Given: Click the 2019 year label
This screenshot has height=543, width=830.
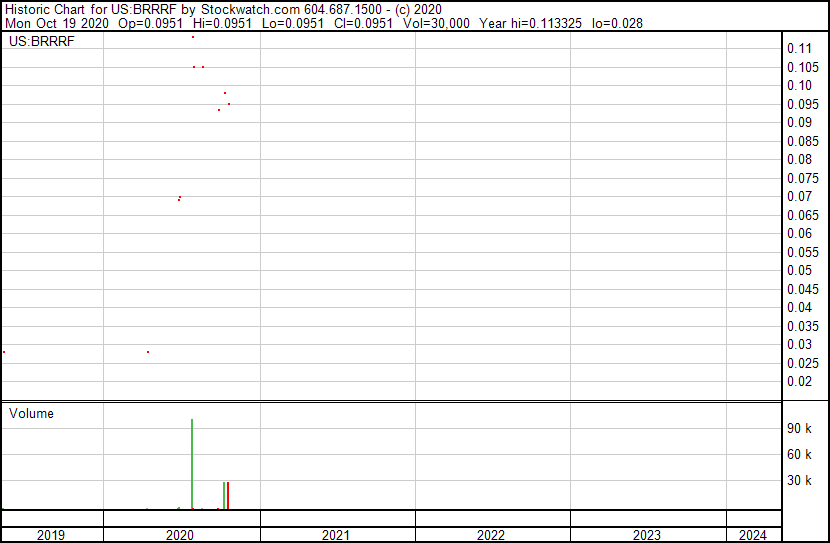Looking at the screenshot, I should pyautogui.click(x=51, y=535).
